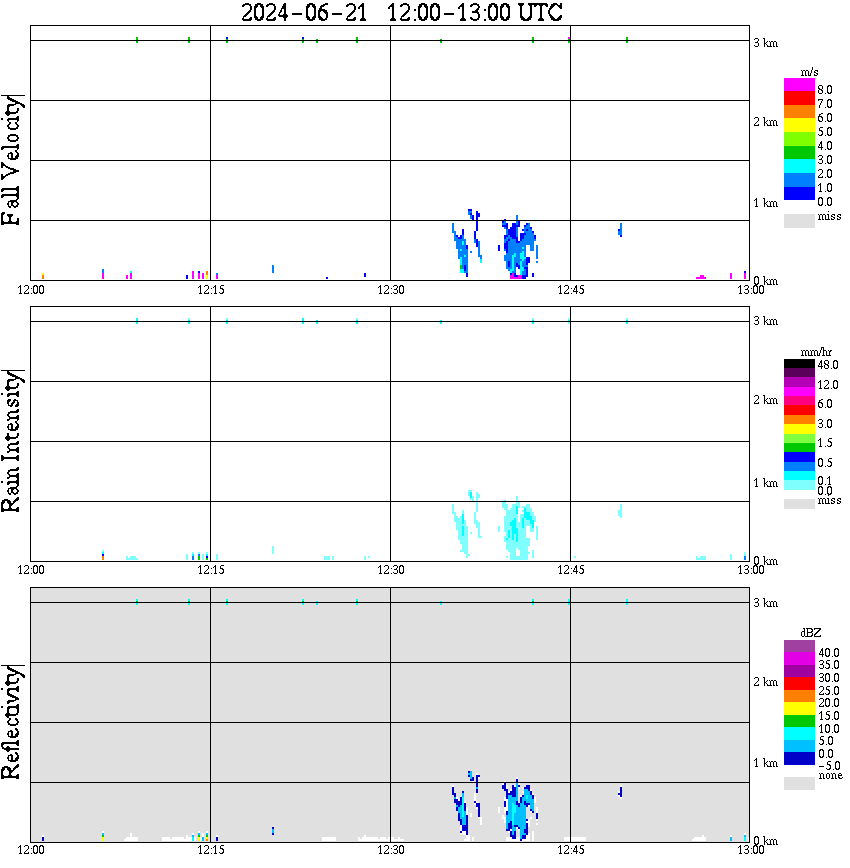Click the chart title '2024-06-21 12:00-13:00 UTC'
Viewport: 850px width, 868px height.
(x=401, y=12)
